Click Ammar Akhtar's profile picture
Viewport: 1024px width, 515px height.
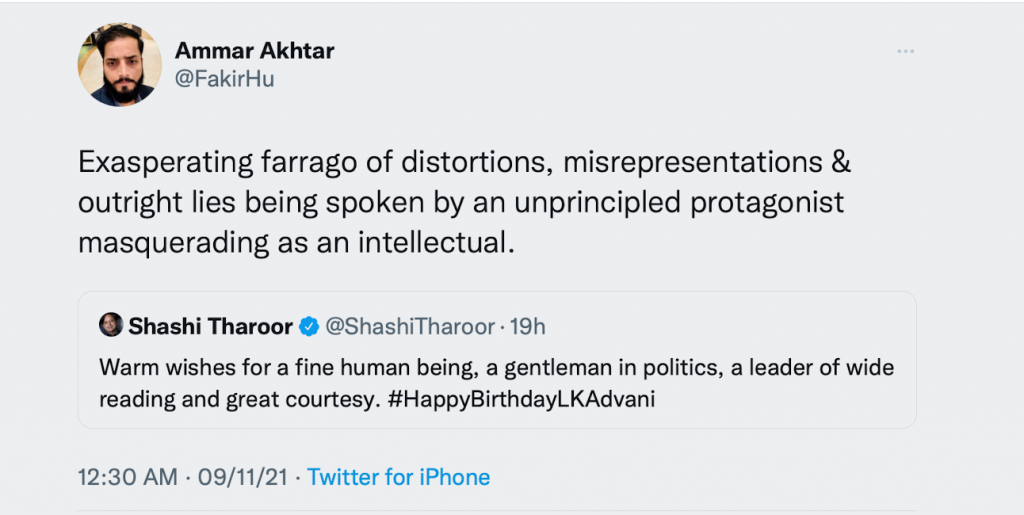point(119,65)
